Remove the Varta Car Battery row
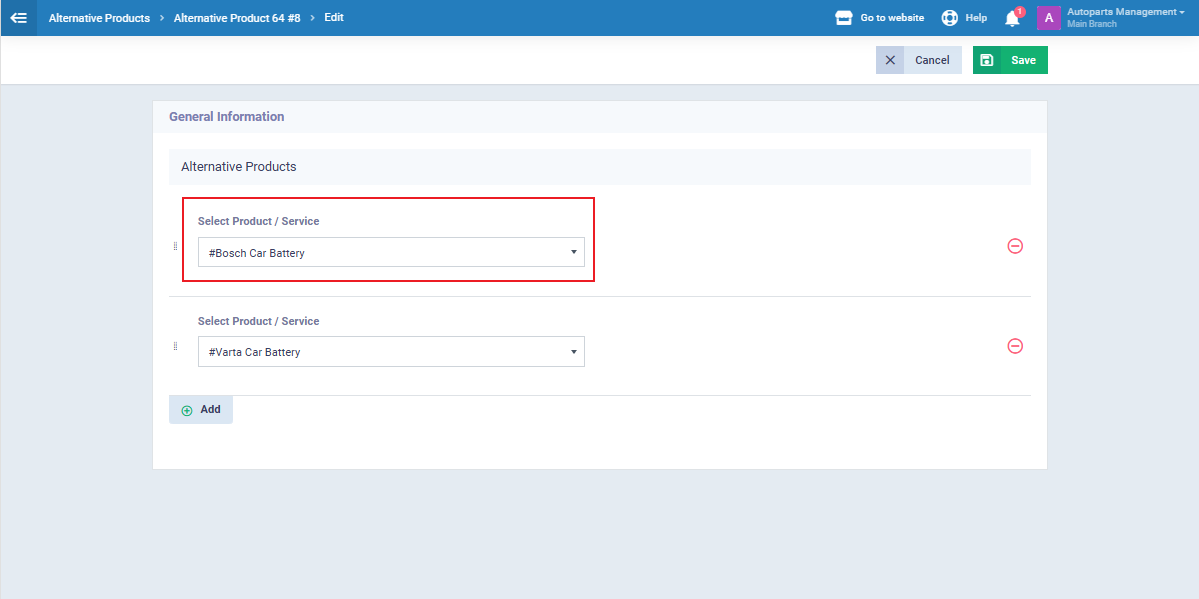This screenshot has height=599, width=1199. point(1015,346)
